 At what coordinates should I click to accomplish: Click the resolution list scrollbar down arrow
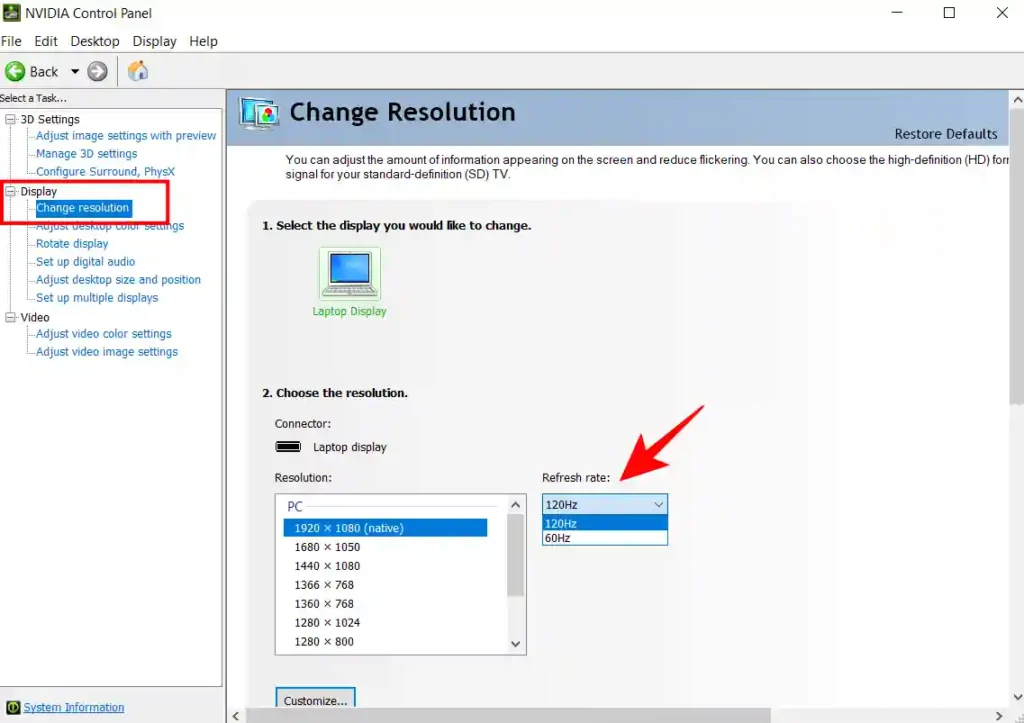pyautogui.click(x=515, y=643)
